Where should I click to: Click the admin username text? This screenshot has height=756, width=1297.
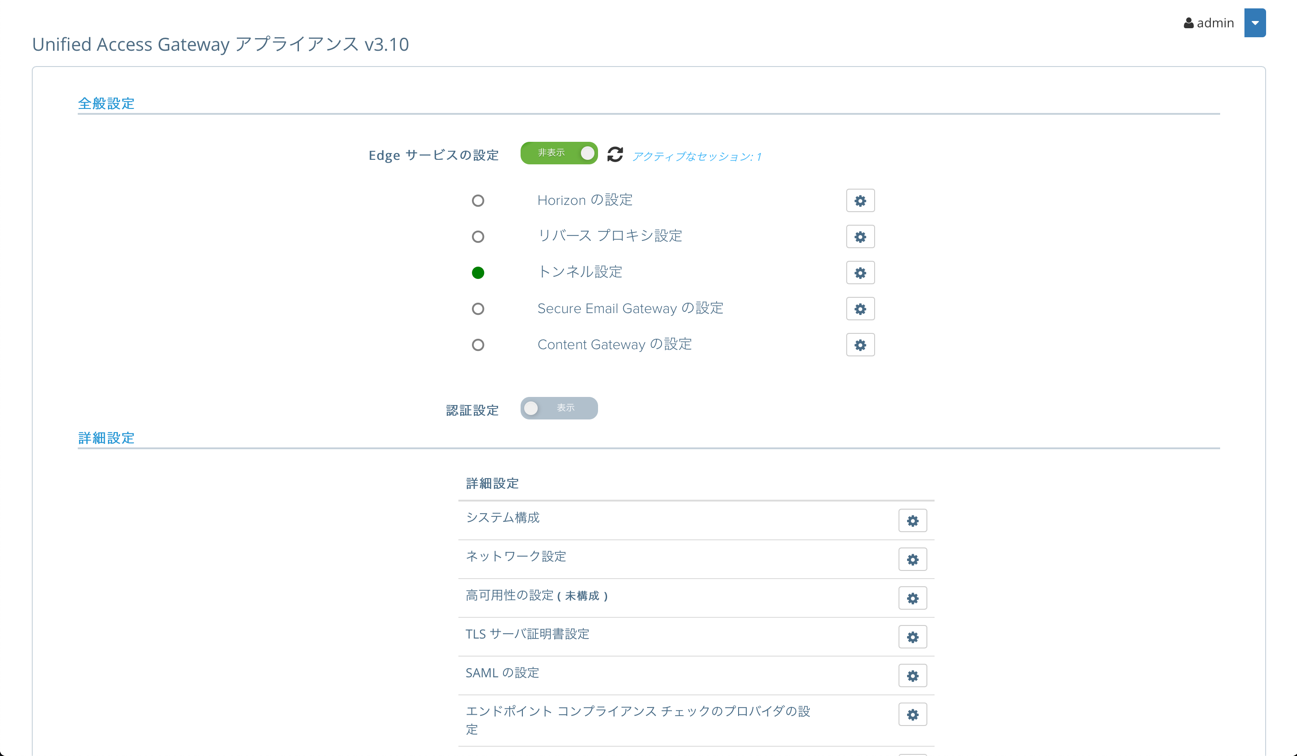pos(1215,23)
